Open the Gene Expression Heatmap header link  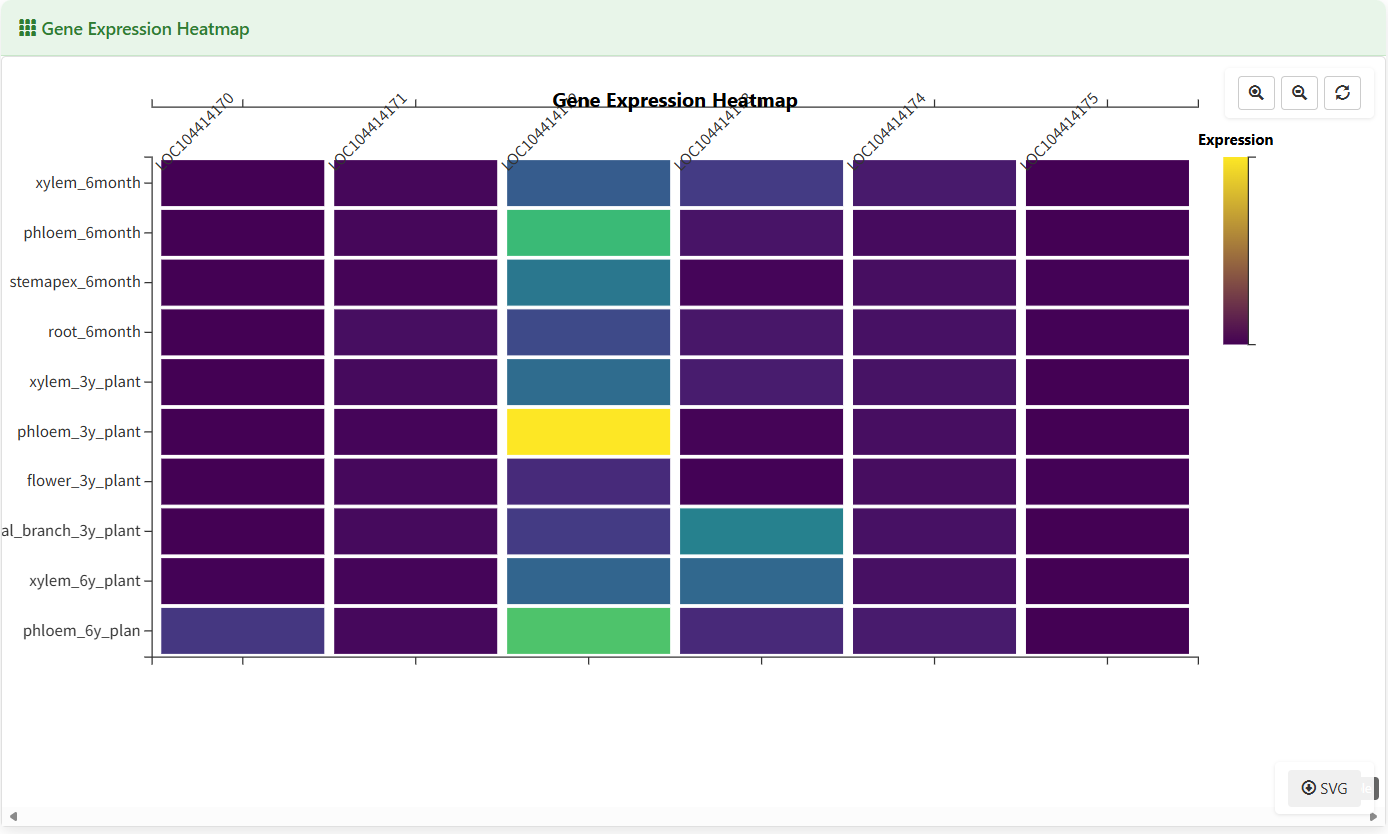pyautogui.click(x=133, y=28)
